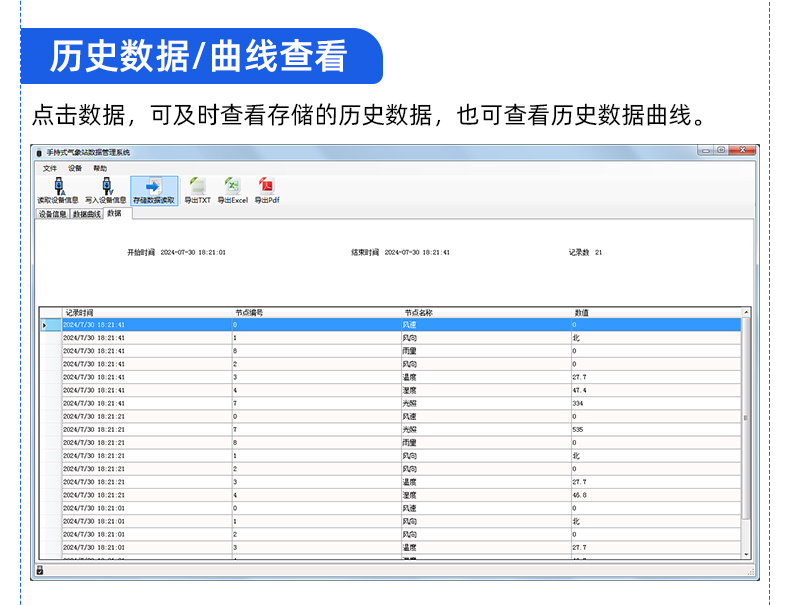Switch to the 设备信息 tab
790x605 pixels.
coord(52,214)
